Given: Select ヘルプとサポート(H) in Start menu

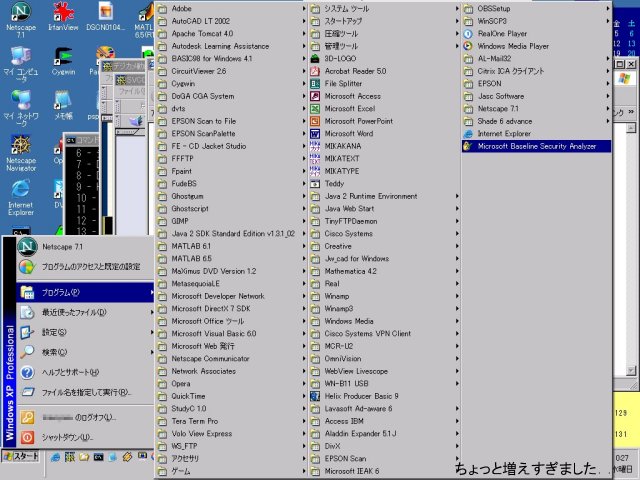Looking at the screenshot, I should 85,372.
